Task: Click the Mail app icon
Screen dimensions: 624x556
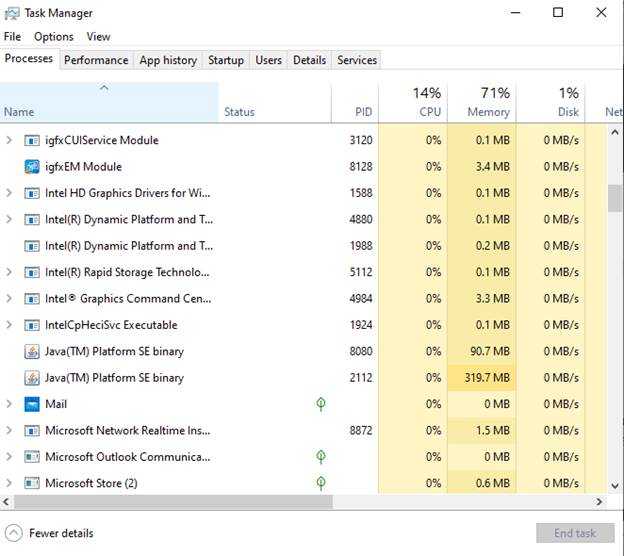Action: (x=32, y=404)
